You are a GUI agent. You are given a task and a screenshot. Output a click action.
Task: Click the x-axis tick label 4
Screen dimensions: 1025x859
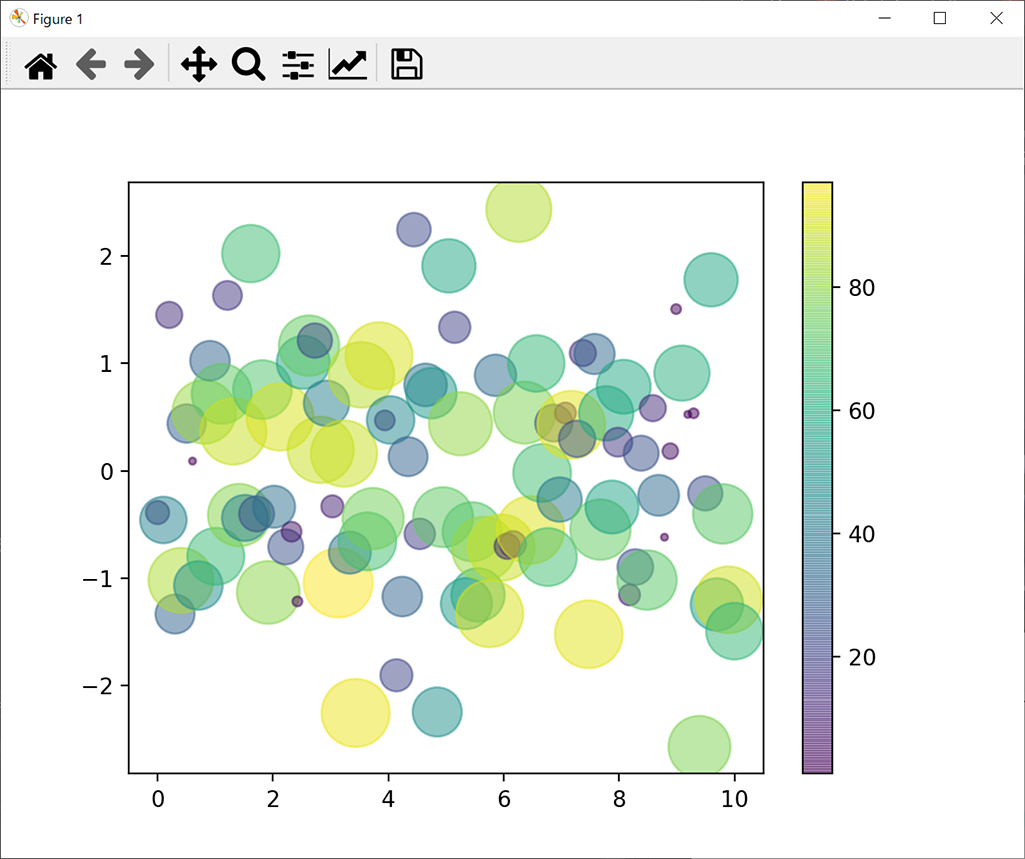click(x=388, y=799)
